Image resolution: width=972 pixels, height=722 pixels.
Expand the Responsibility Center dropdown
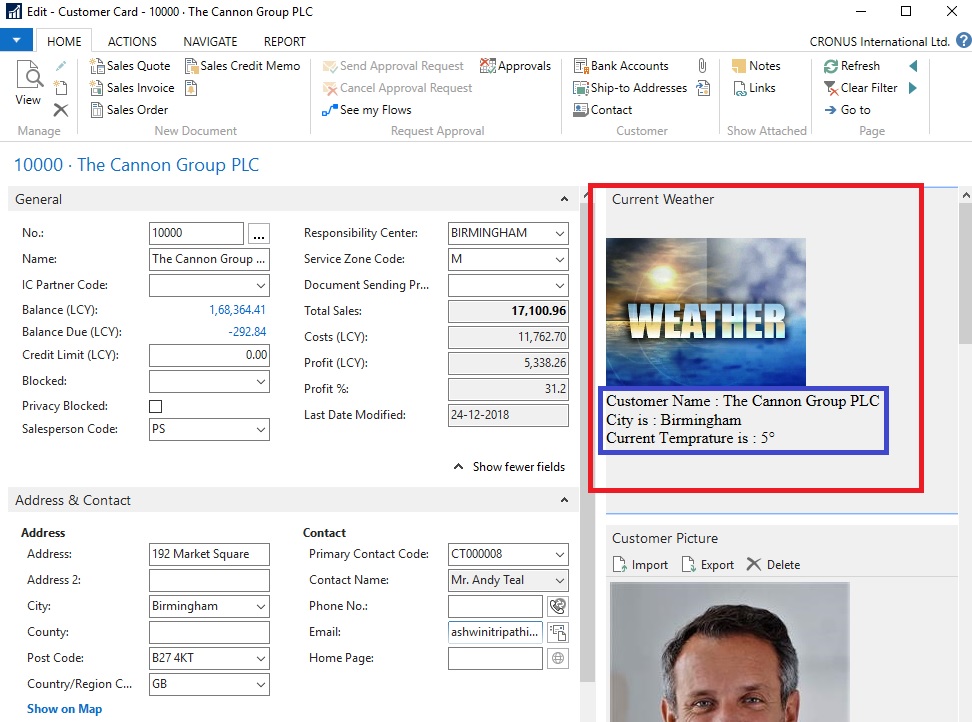pyautogui.click(x=558, y=233)
